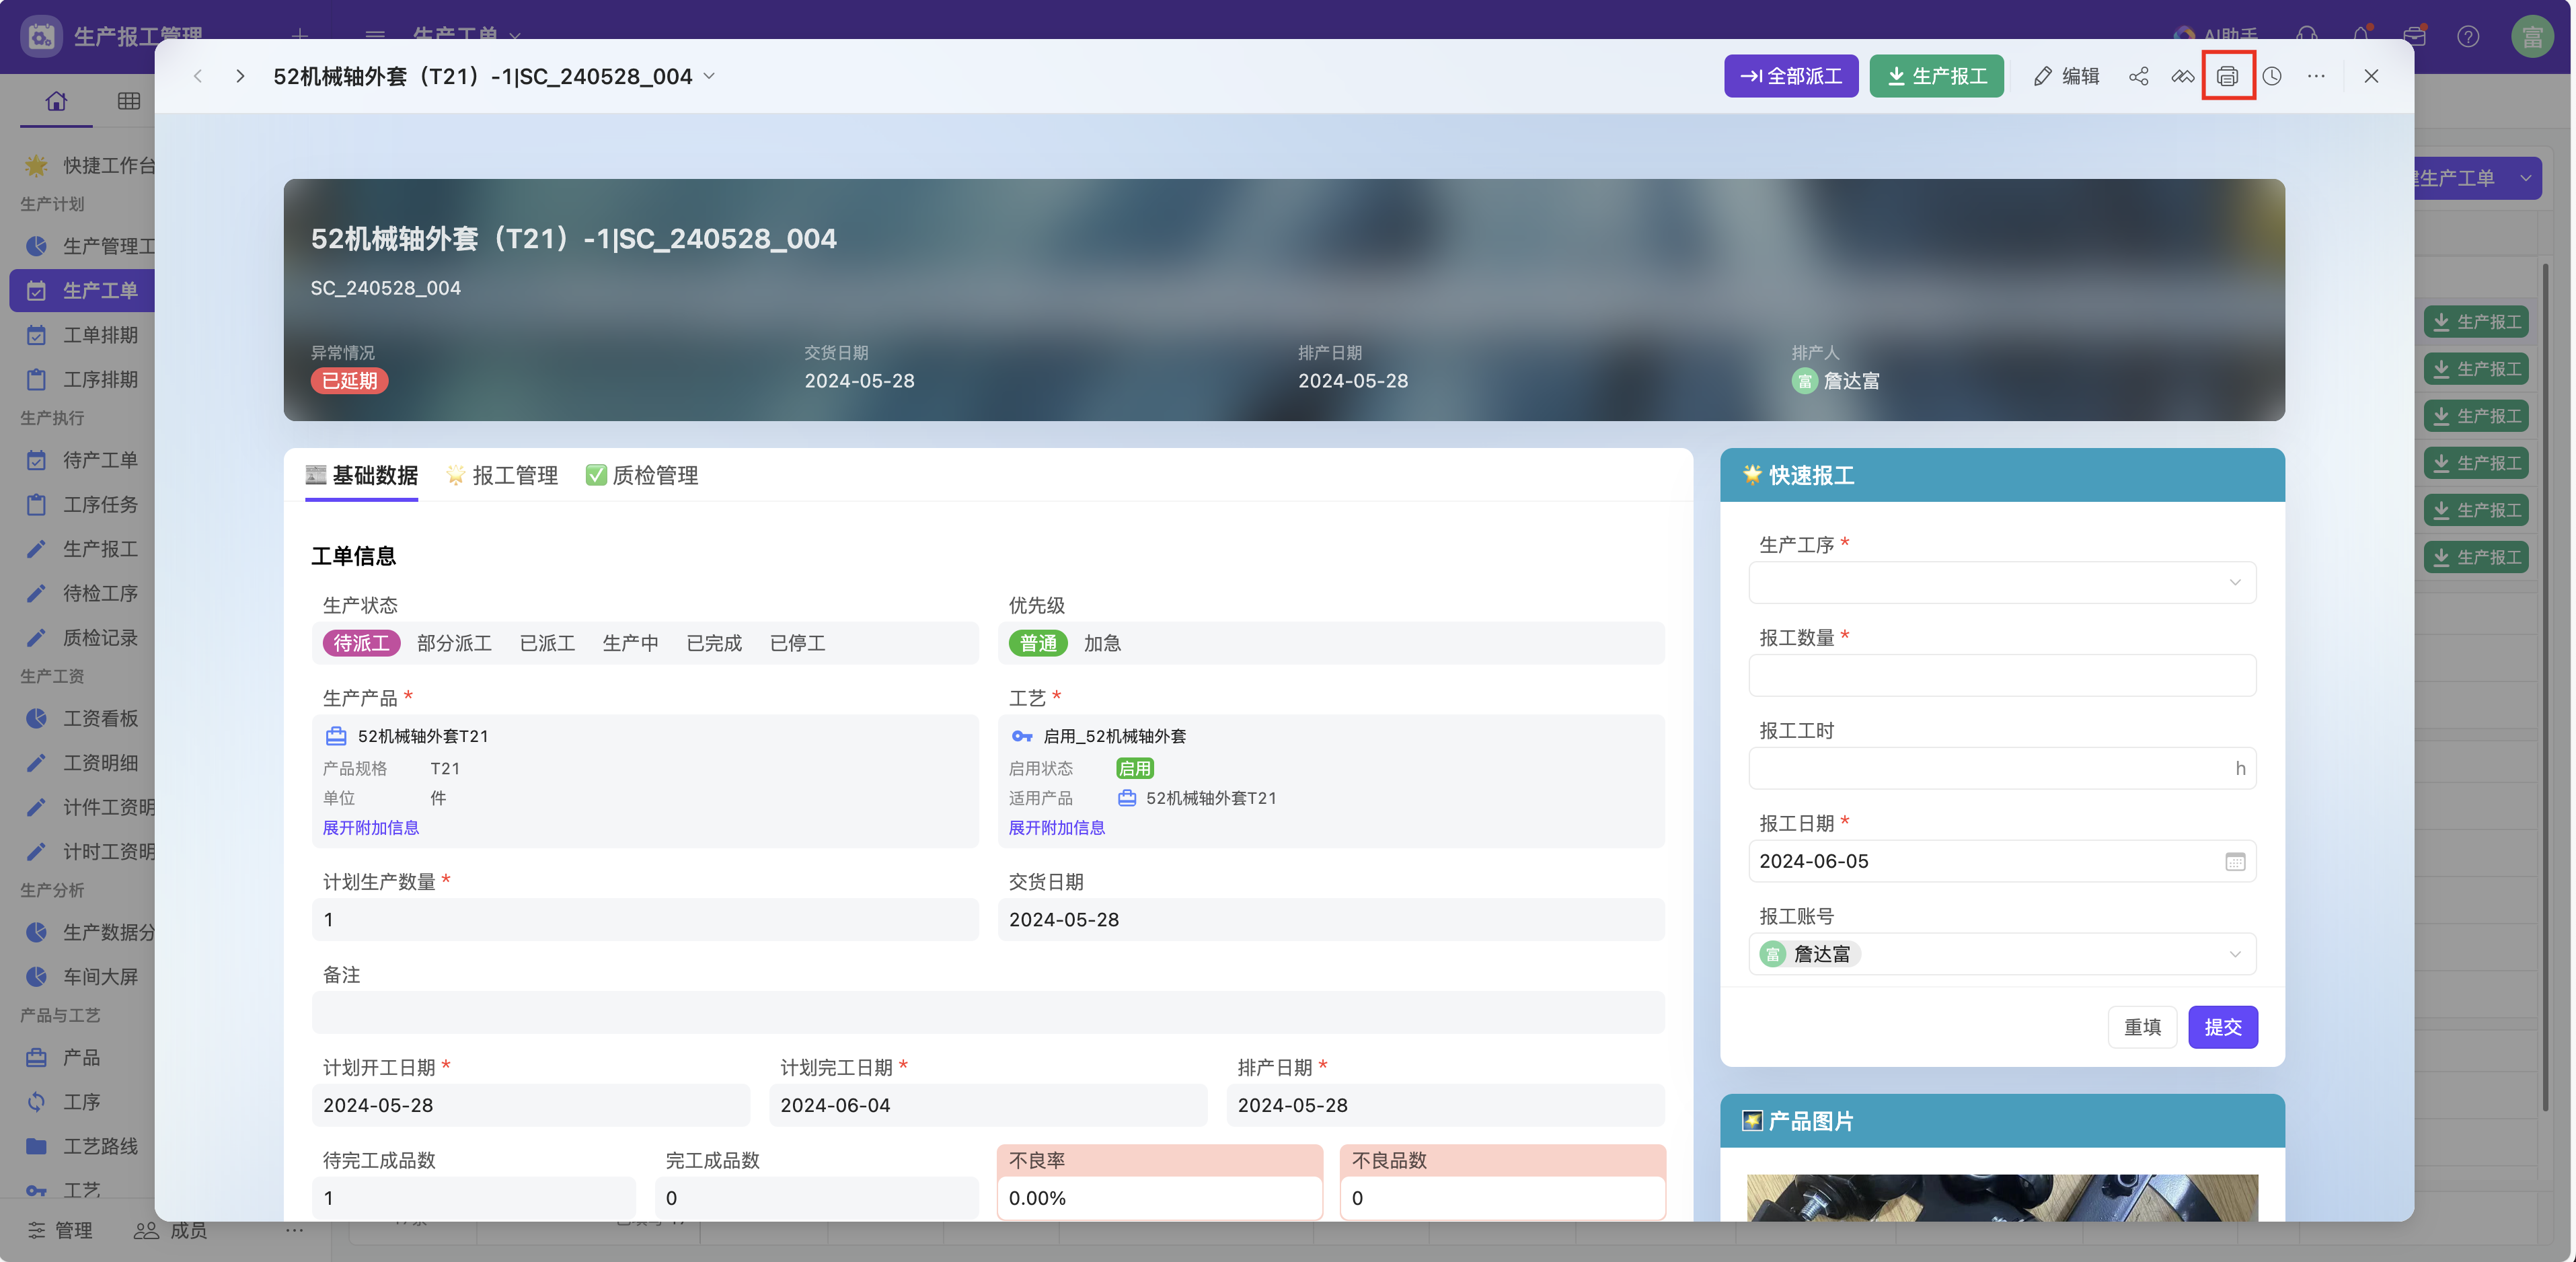Open 52机械轴外套T21 product link
Screen dimensions: 2576x1262
[x=422, y=736]
